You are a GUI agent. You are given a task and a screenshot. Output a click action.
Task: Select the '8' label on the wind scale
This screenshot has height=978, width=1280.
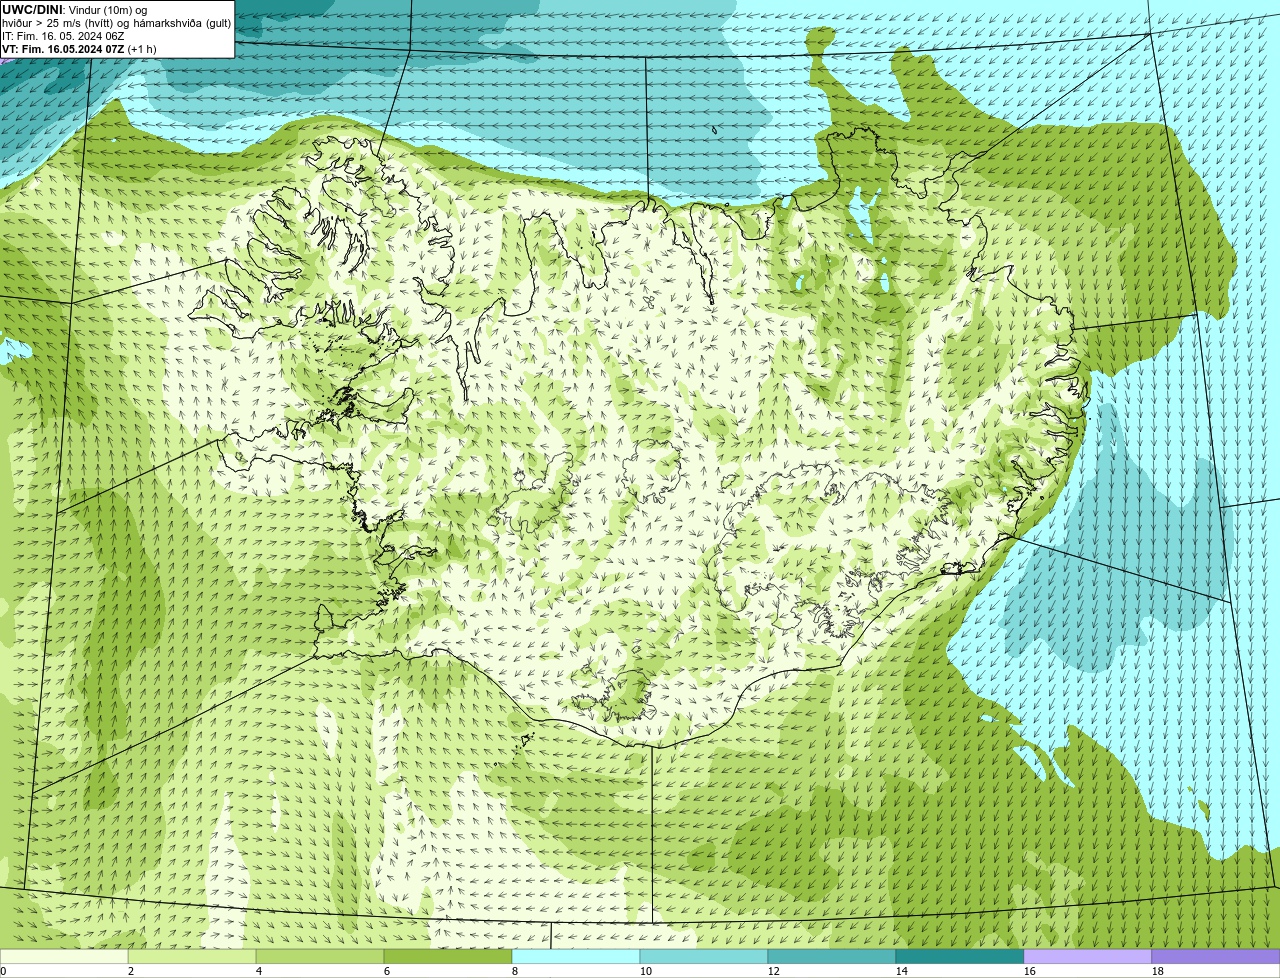(515, 971)
